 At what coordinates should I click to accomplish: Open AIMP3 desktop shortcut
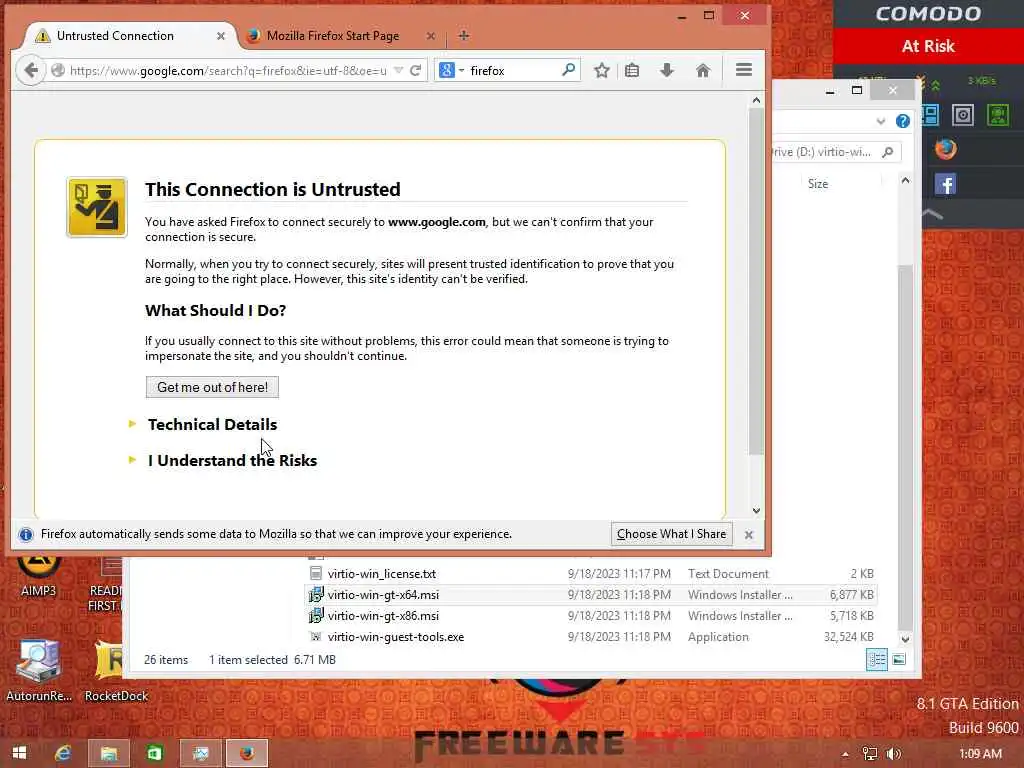[39, 575]
